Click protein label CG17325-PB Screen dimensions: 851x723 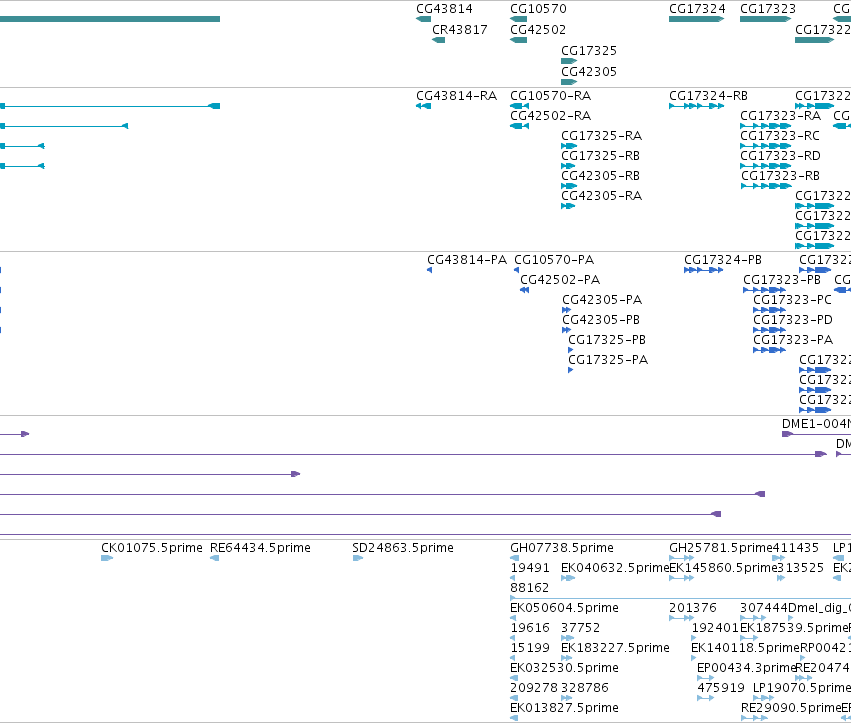pyautogui.click(x=607, y=340)
